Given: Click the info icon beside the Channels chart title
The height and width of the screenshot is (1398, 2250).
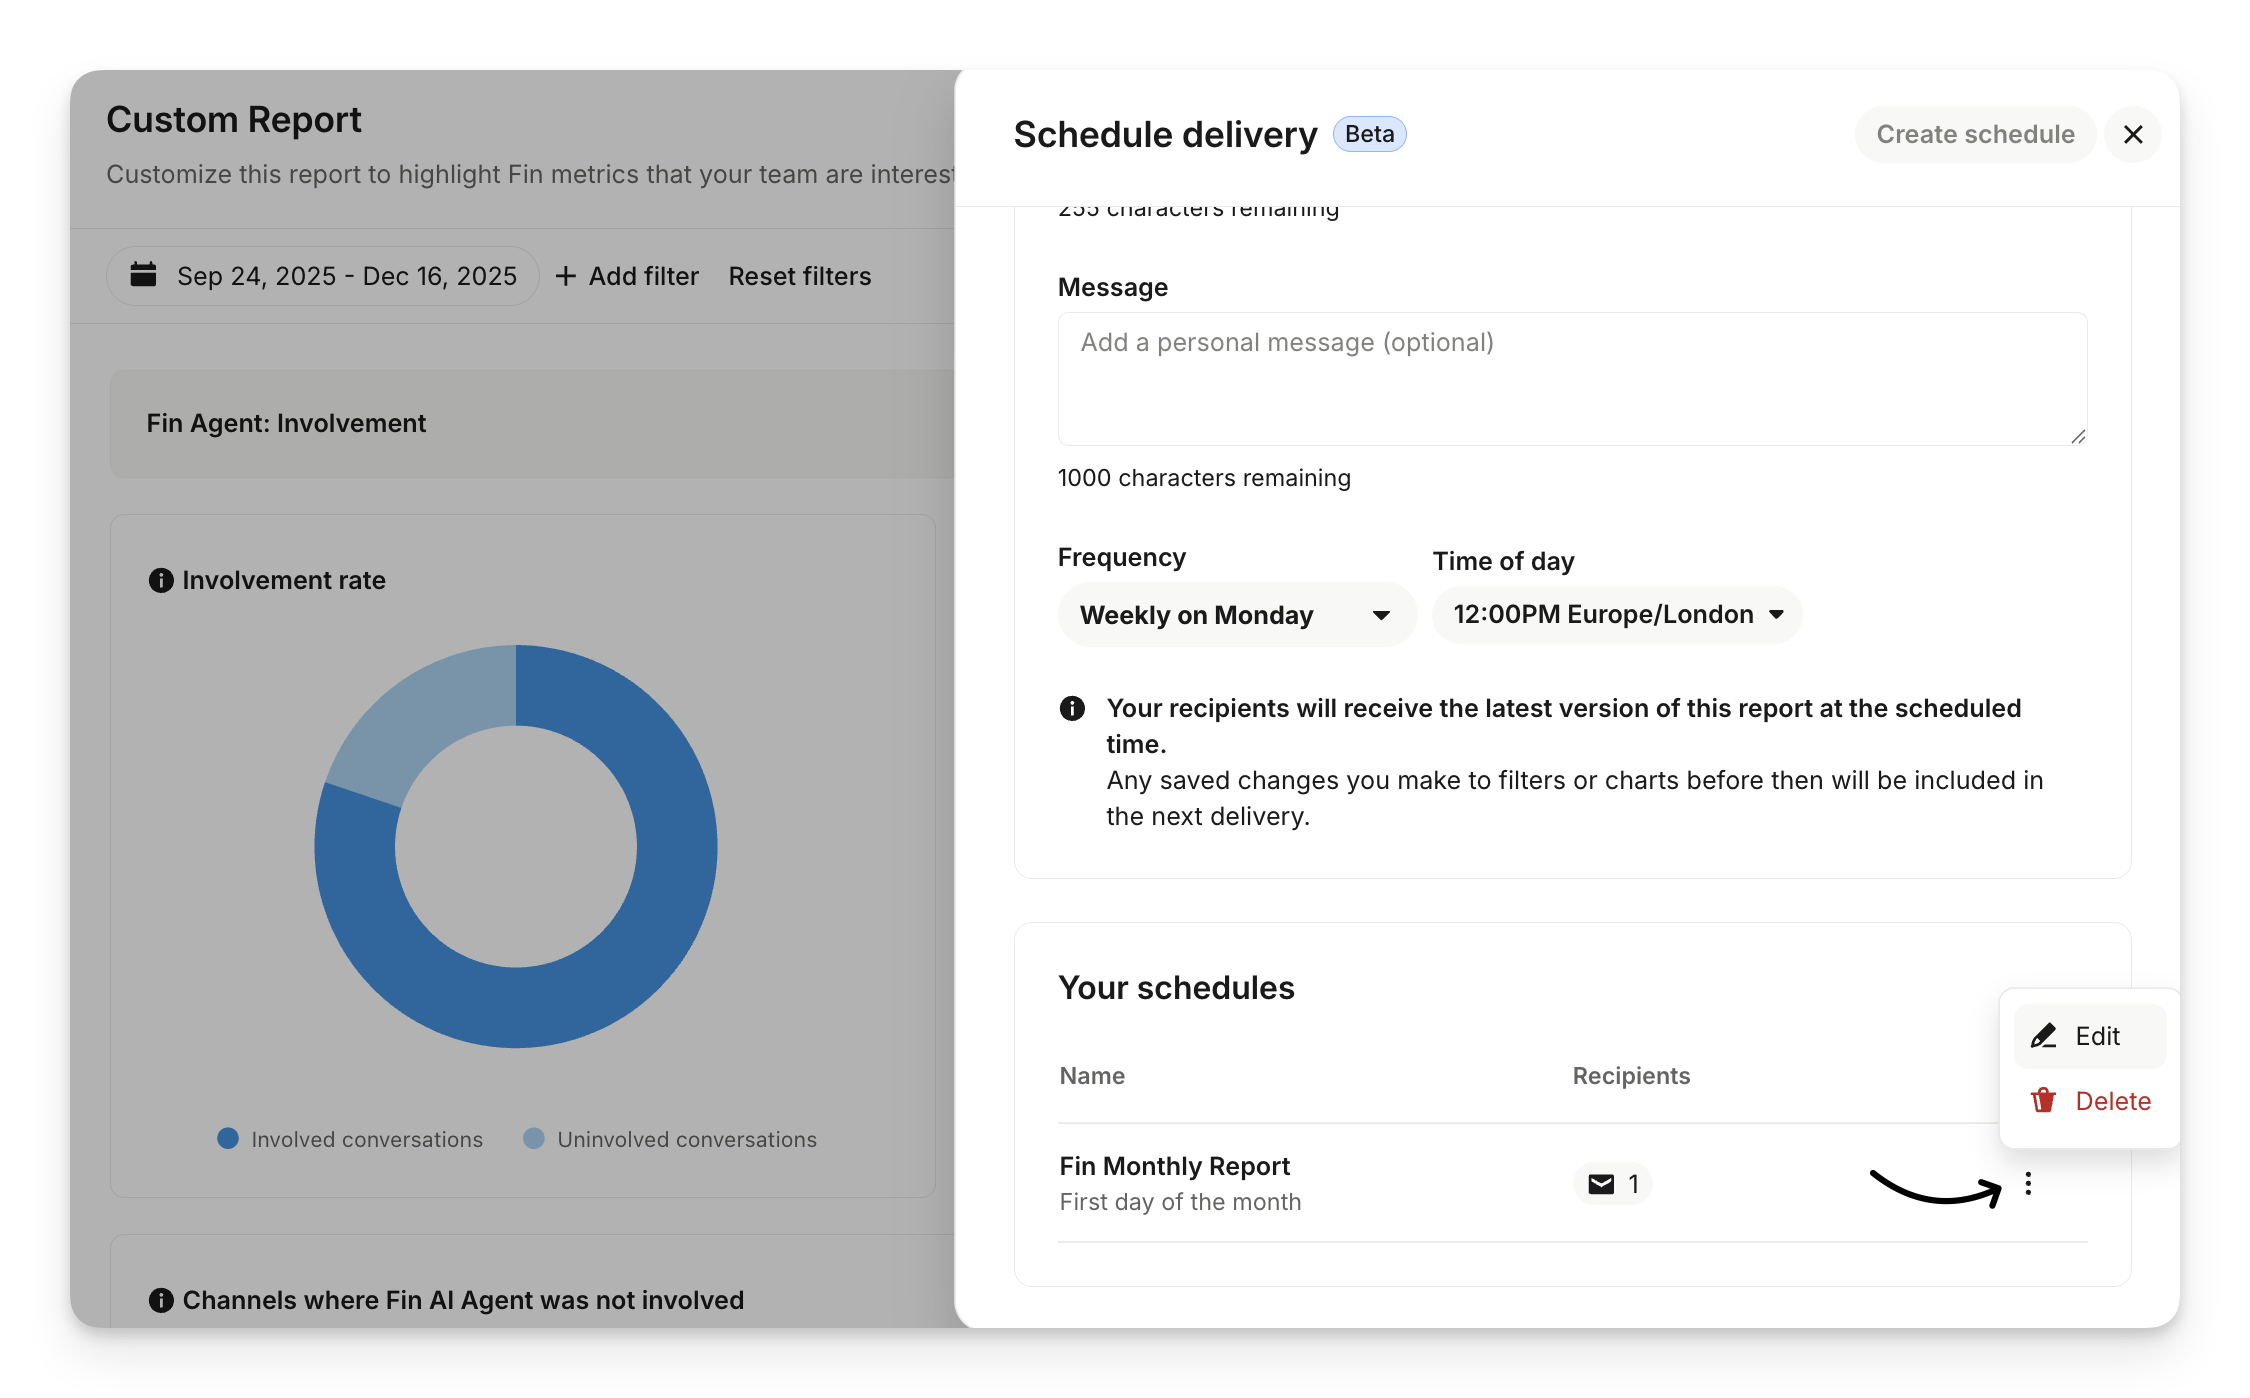Looking at the screenshot, I should pos(161,1300).
